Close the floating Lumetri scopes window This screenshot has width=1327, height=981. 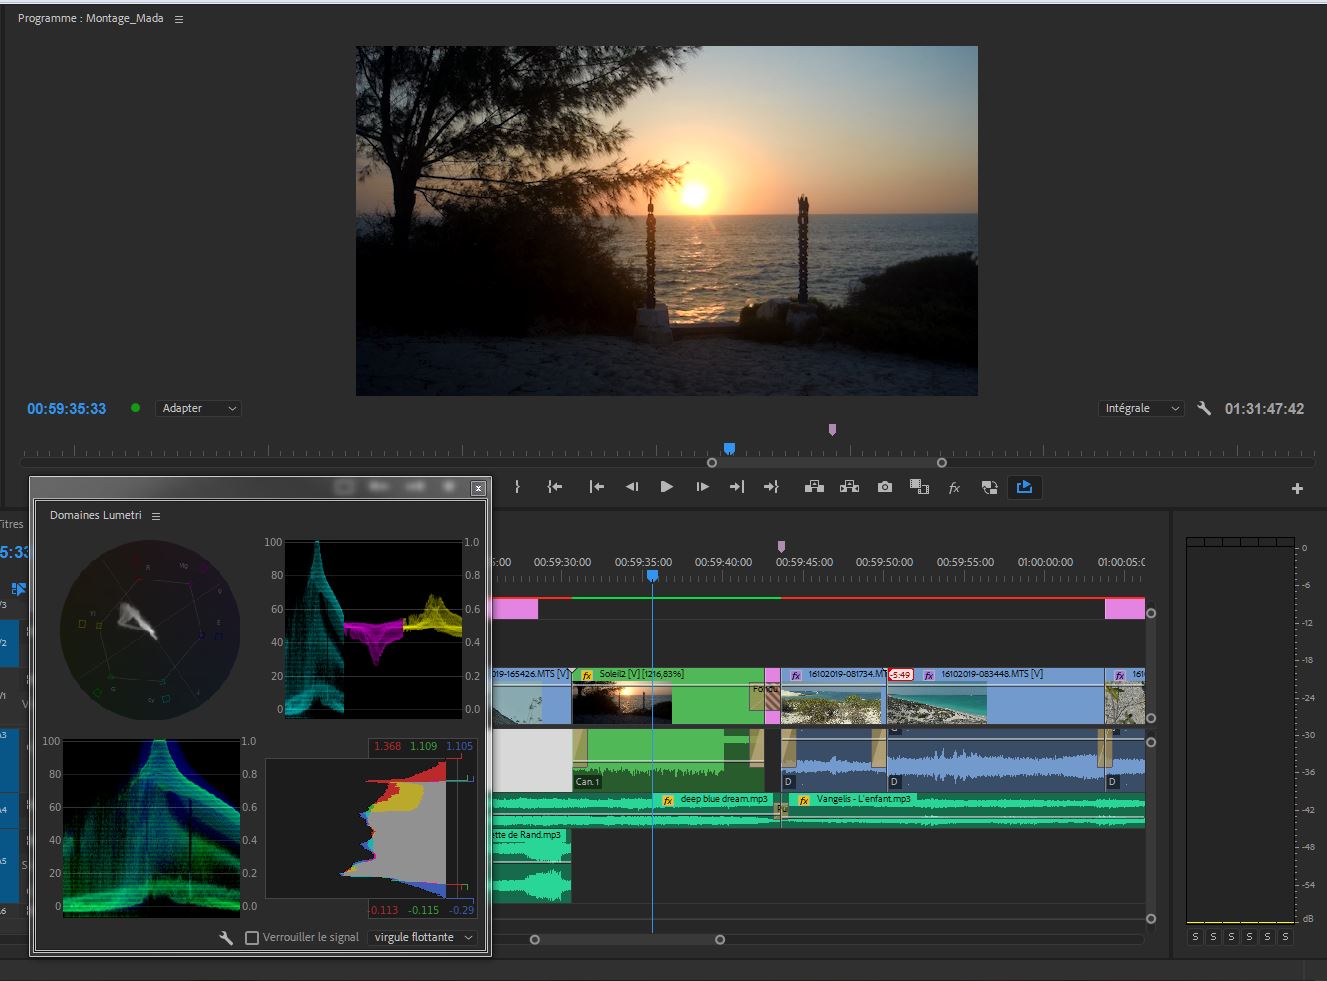[x=478, y=488]
